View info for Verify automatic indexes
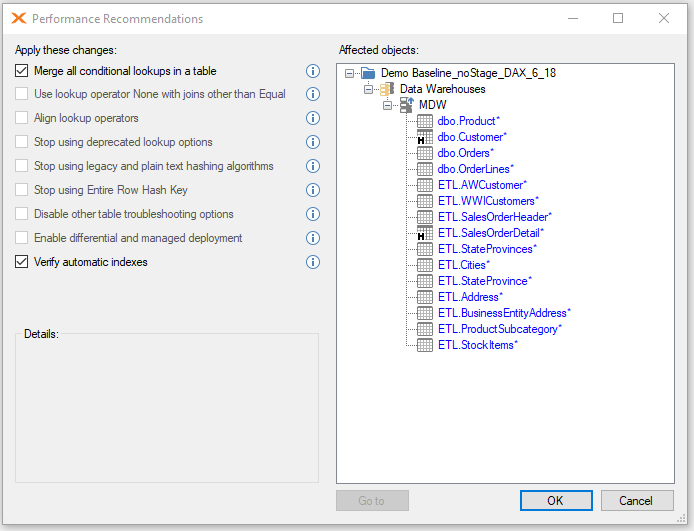This screenshot has width=694, height=531. point(313,262)
